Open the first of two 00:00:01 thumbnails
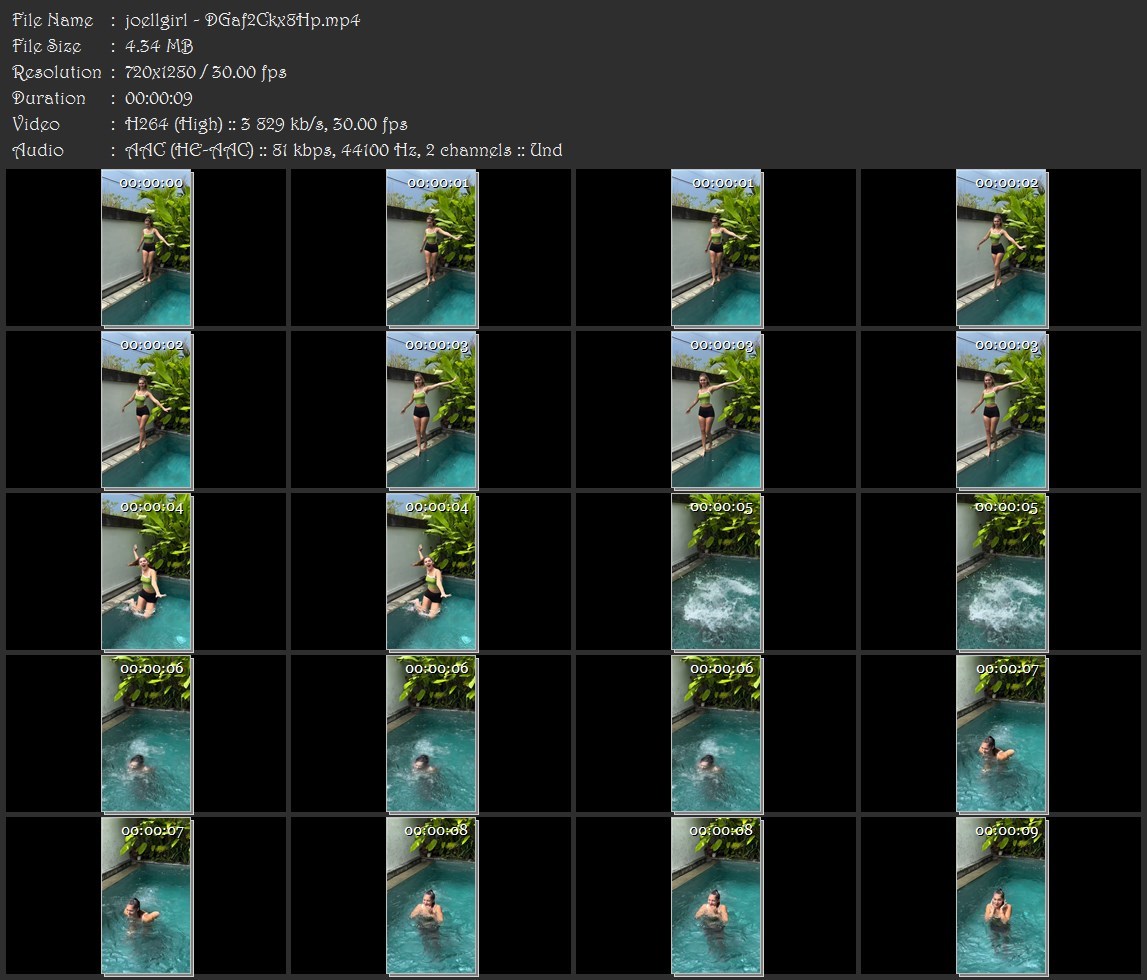Viewport: 1147px width, 980px height. click(x=432, y=248)
